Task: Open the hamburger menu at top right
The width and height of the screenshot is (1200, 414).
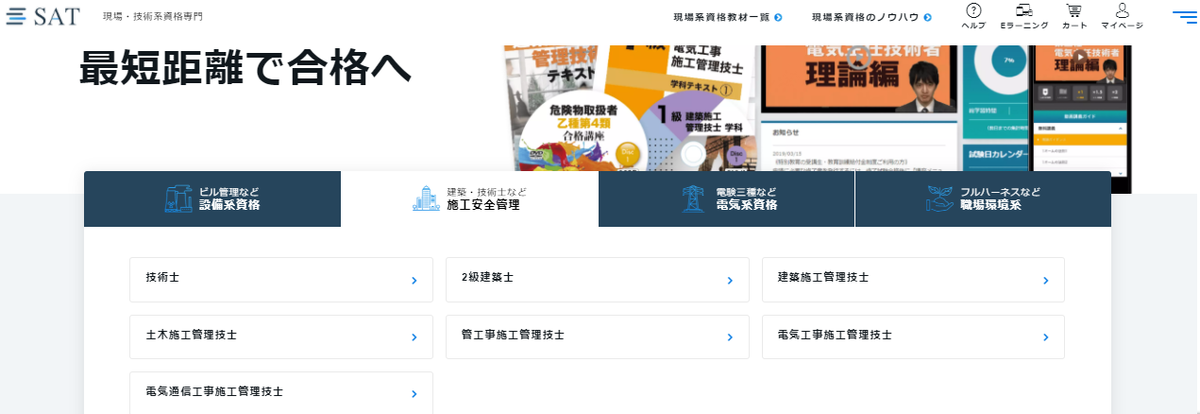Action: pos(1185,16)
